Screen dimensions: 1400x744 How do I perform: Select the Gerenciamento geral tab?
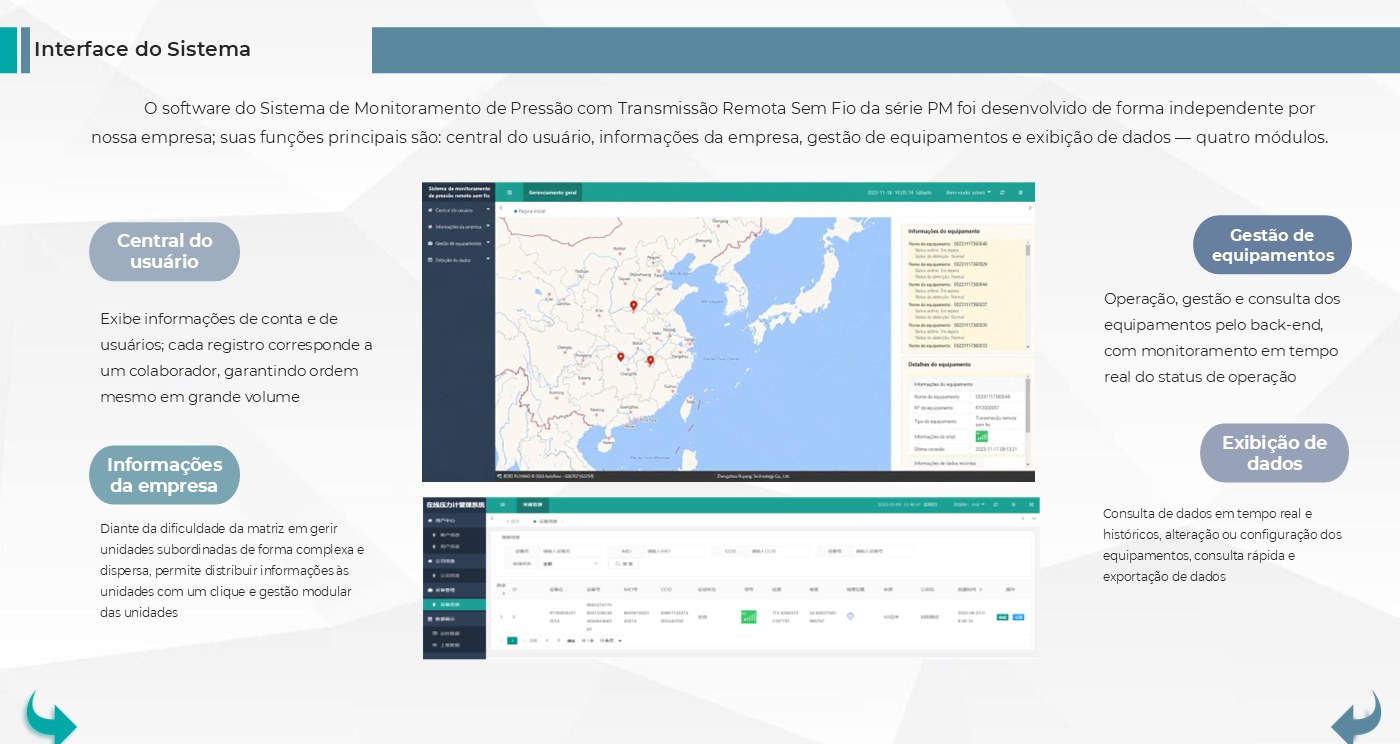553,192
